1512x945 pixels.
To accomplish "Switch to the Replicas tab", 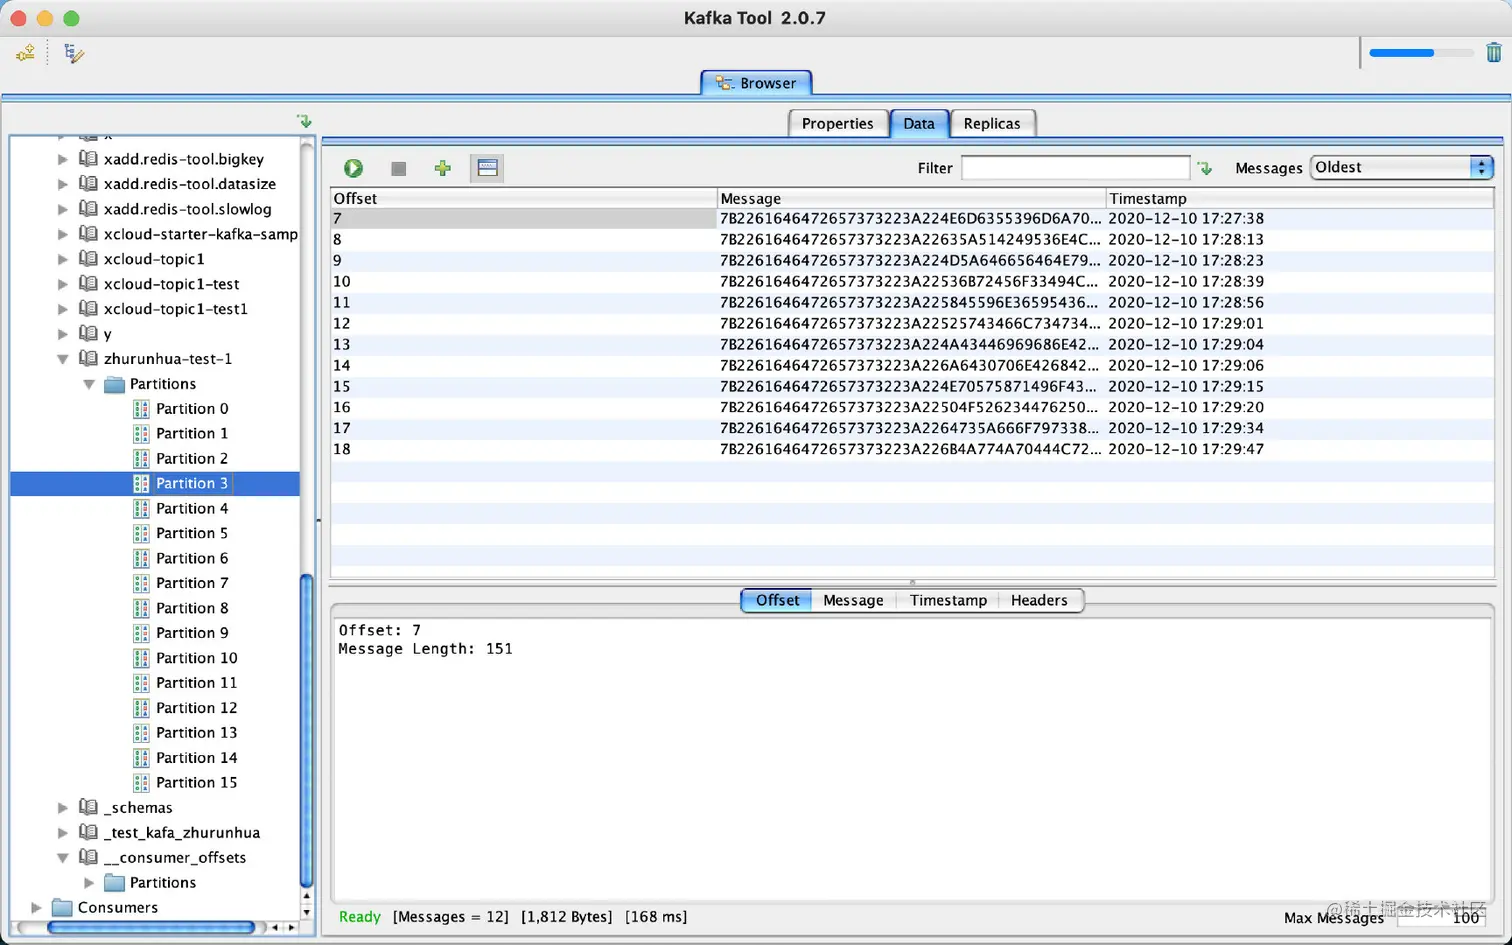I will [x=992, y=123].
